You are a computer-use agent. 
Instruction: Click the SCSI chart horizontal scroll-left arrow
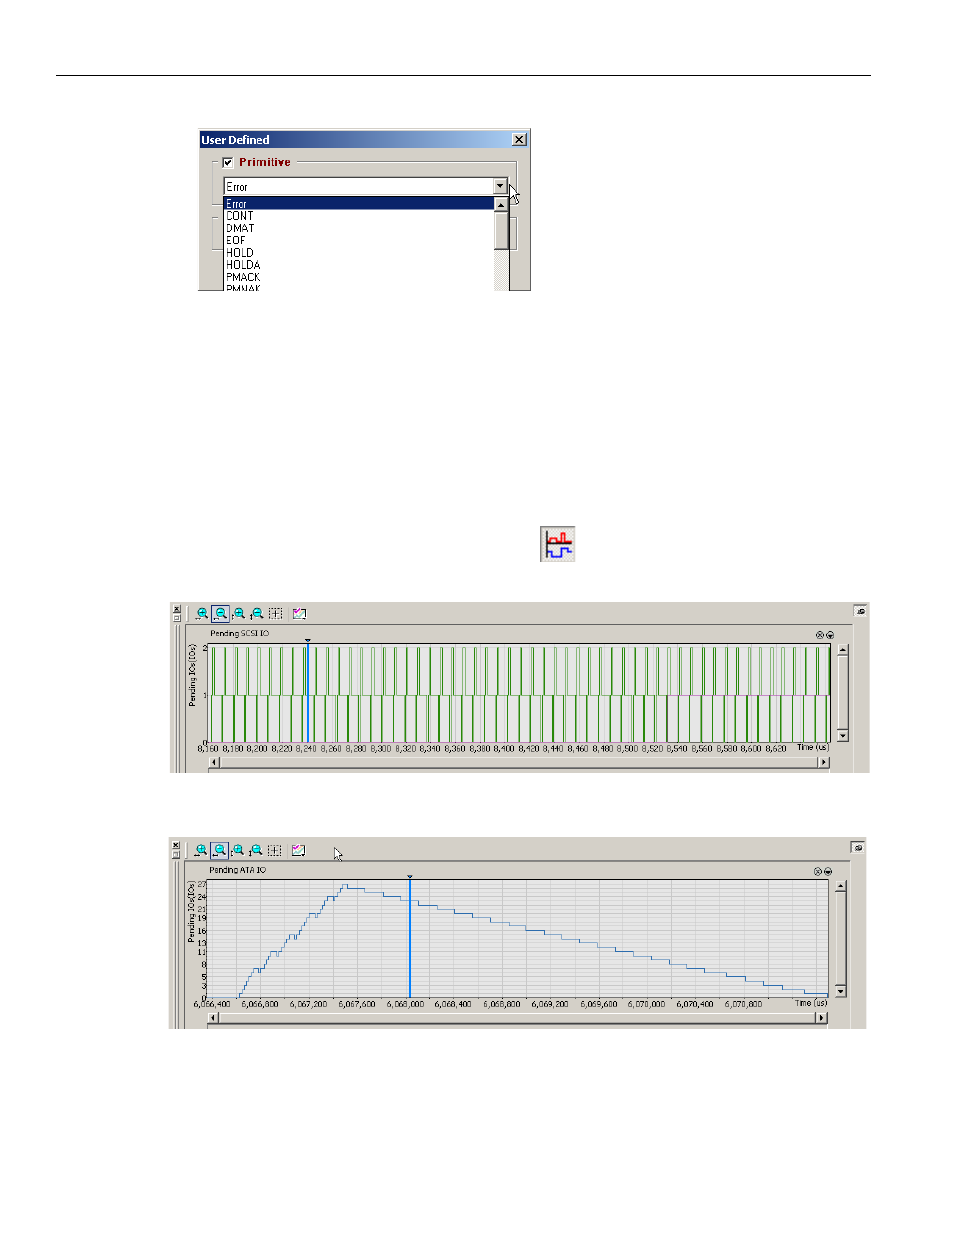[x=214, y=762]
